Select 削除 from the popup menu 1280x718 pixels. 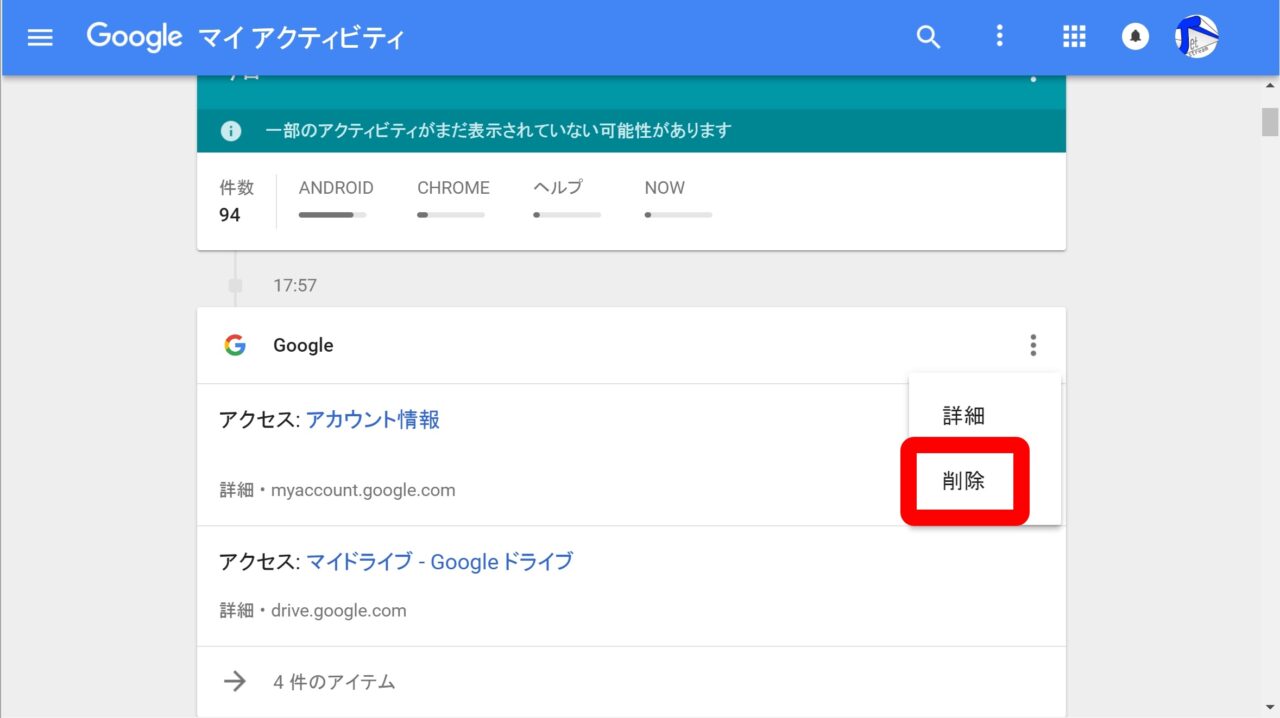[x=963, y=481]
